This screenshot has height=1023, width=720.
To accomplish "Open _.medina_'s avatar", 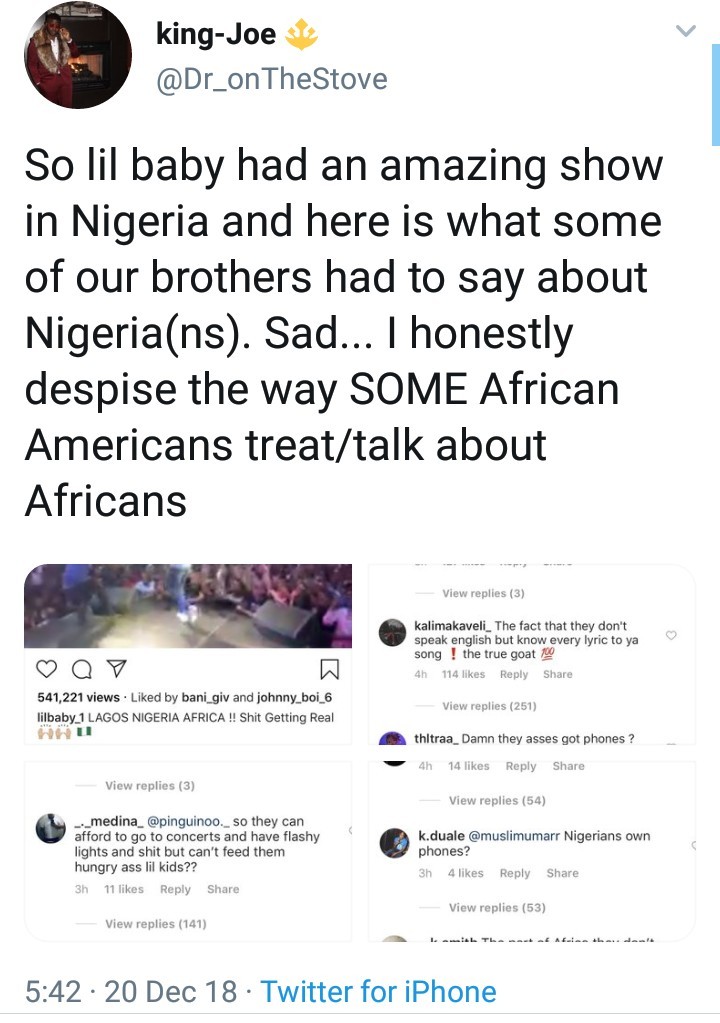I will click(x=50, y=828).
